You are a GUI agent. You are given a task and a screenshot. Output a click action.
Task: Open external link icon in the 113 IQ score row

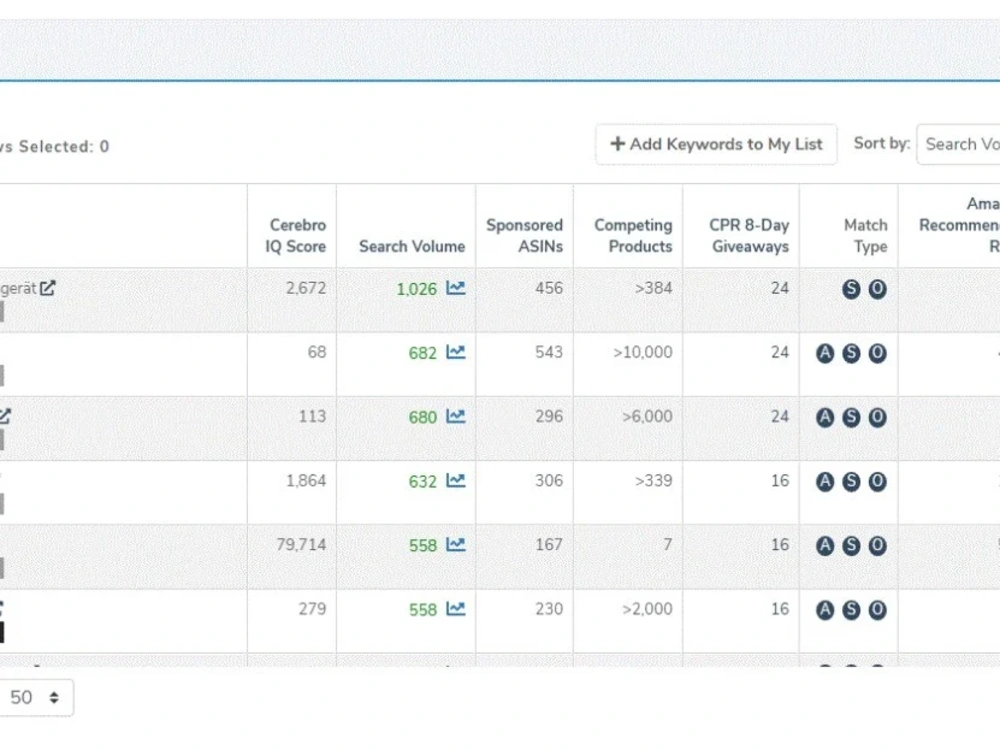tap(5, 416)
